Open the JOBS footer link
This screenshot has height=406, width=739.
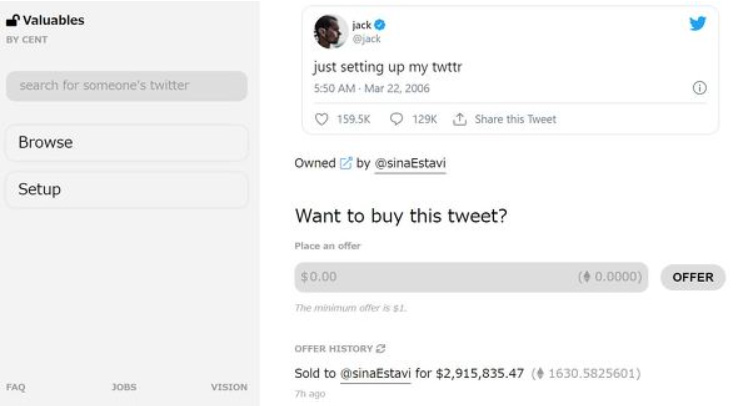[x=124, y=387]
